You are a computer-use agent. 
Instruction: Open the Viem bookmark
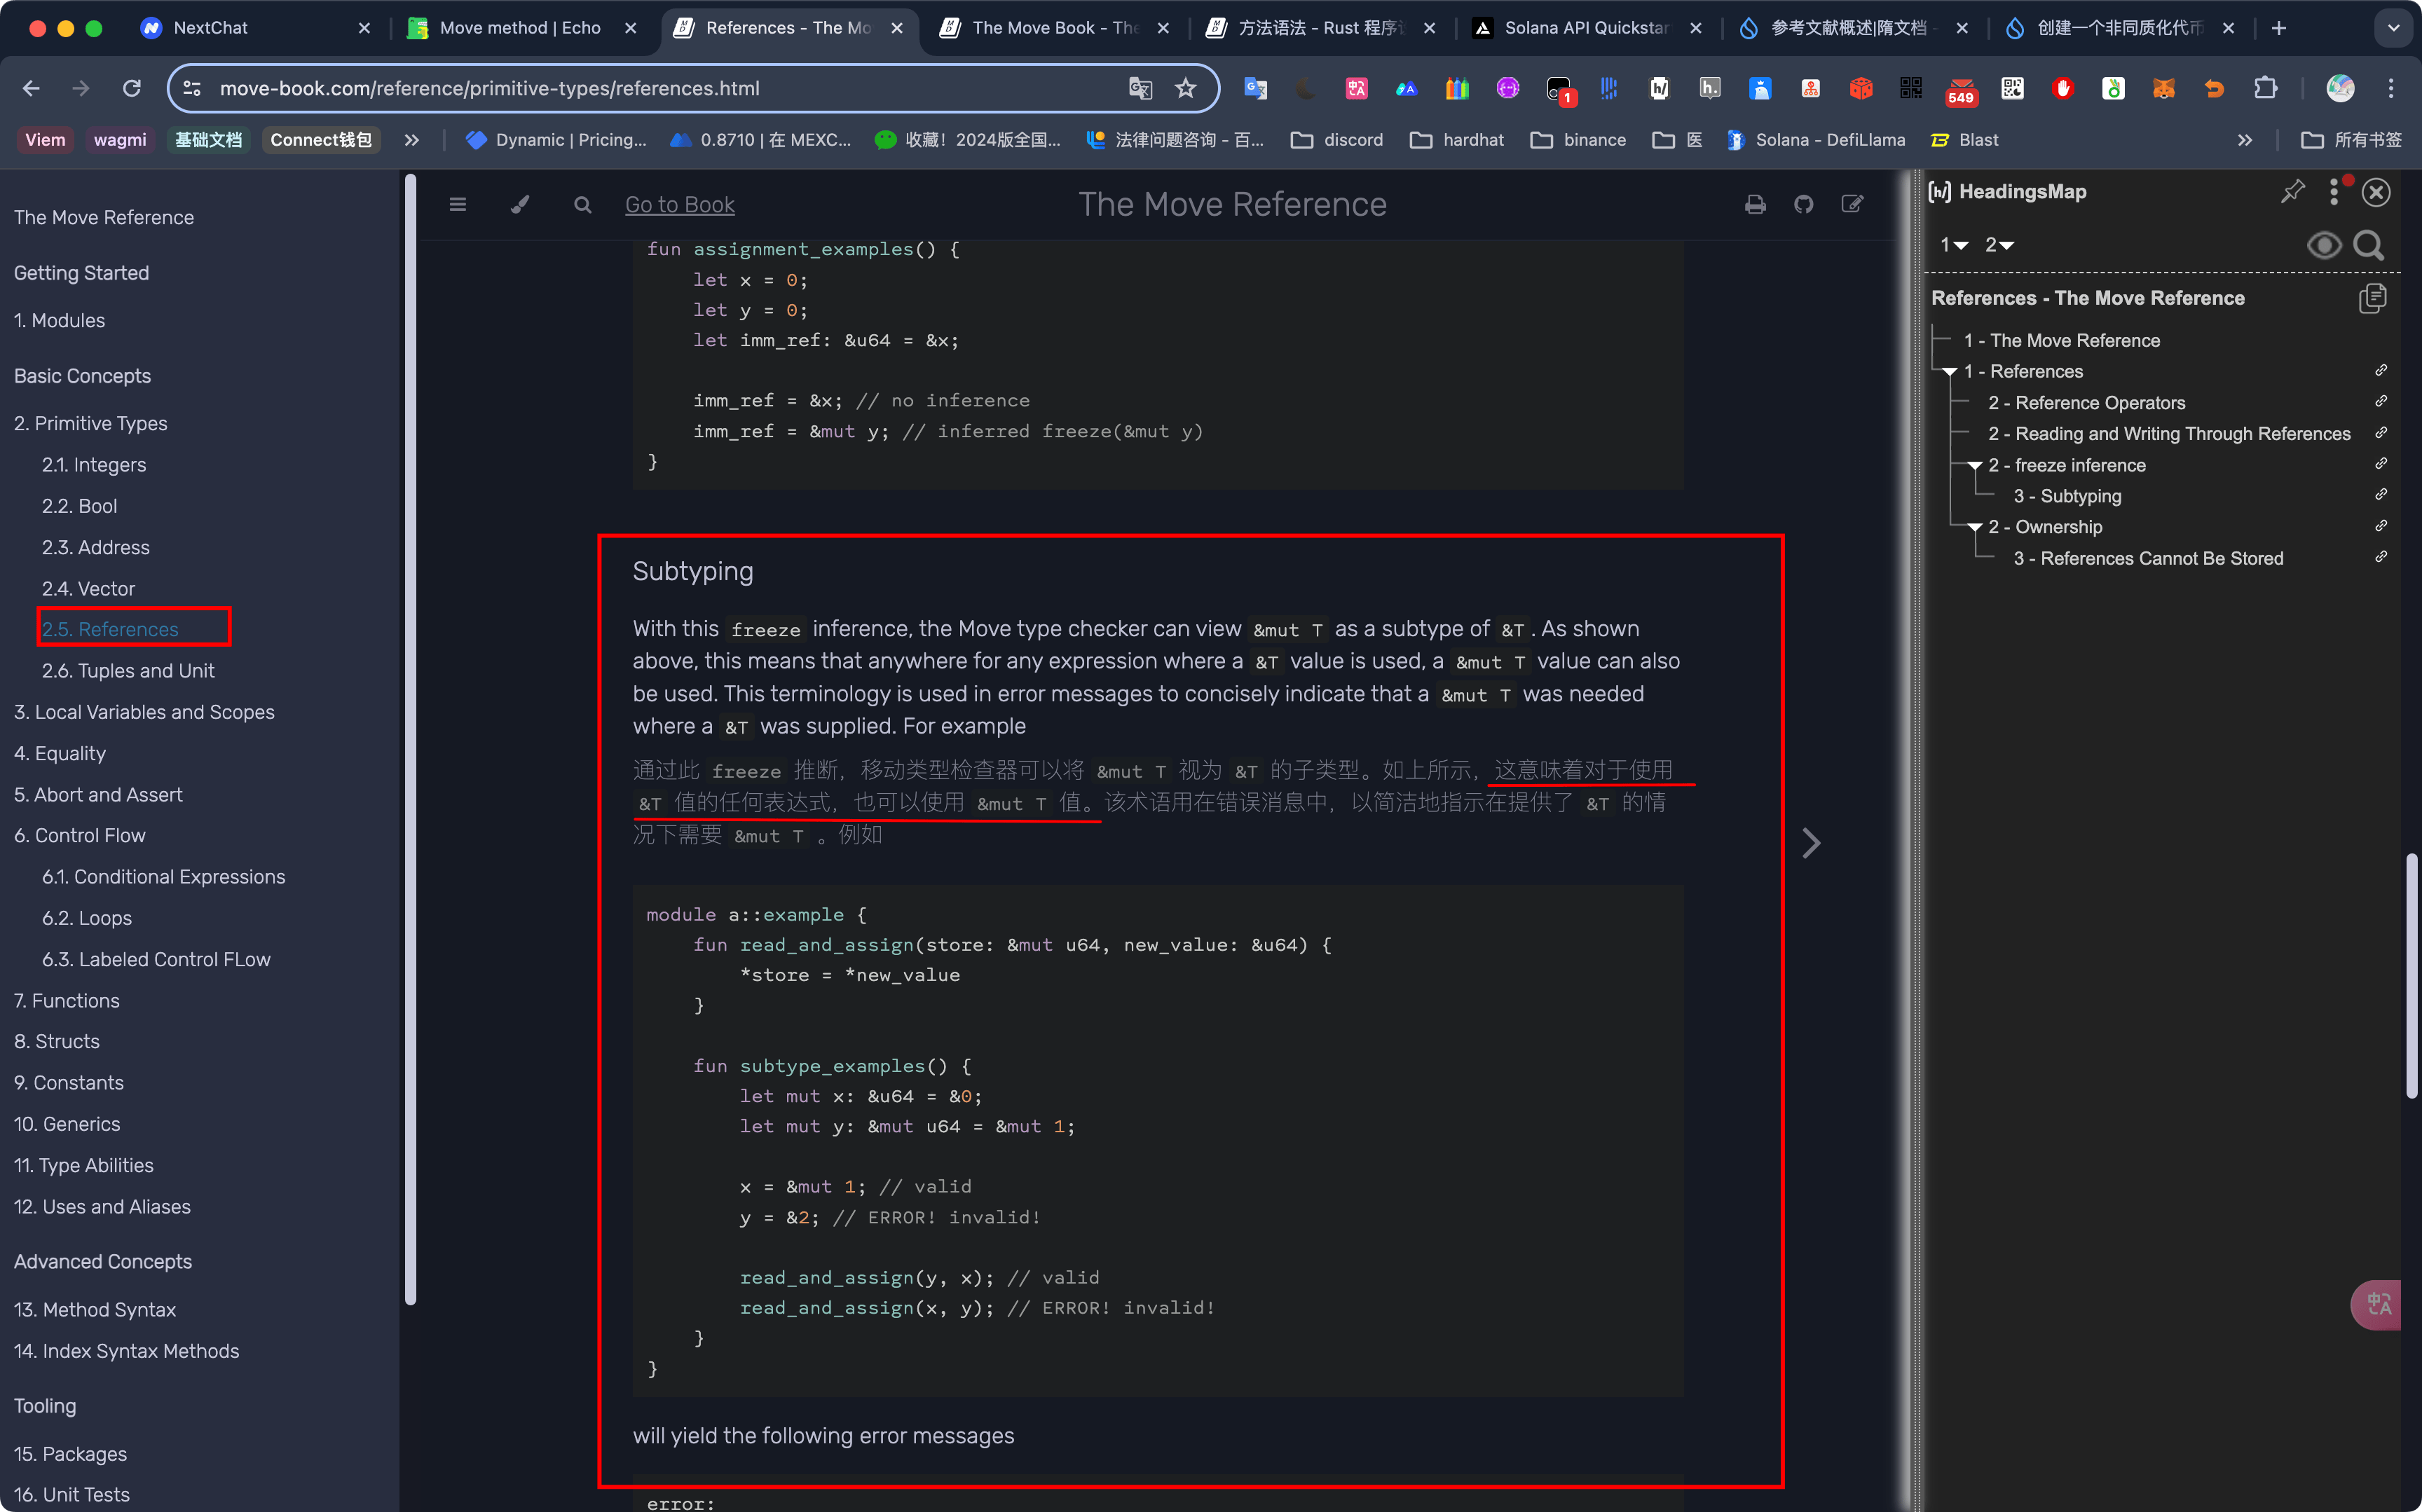point(45,140)
